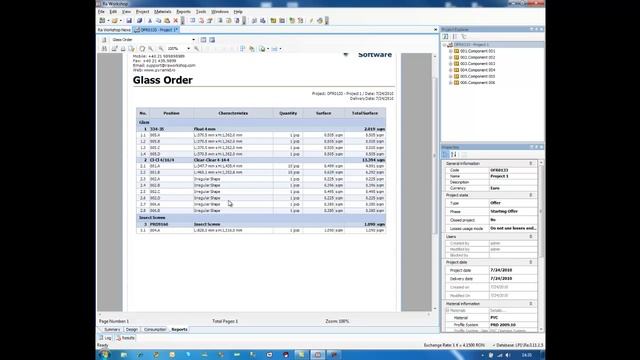
Task: Select the root Project 1 tree node
Action: 471,44
